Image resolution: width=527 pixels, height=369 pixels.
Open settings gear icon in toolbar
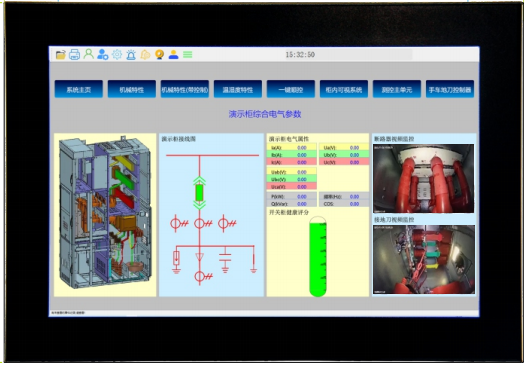[x=117, y=54]
